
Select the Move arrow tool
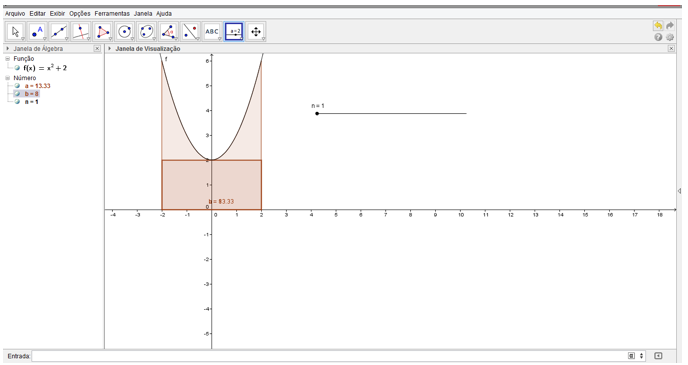coord(15,32)
